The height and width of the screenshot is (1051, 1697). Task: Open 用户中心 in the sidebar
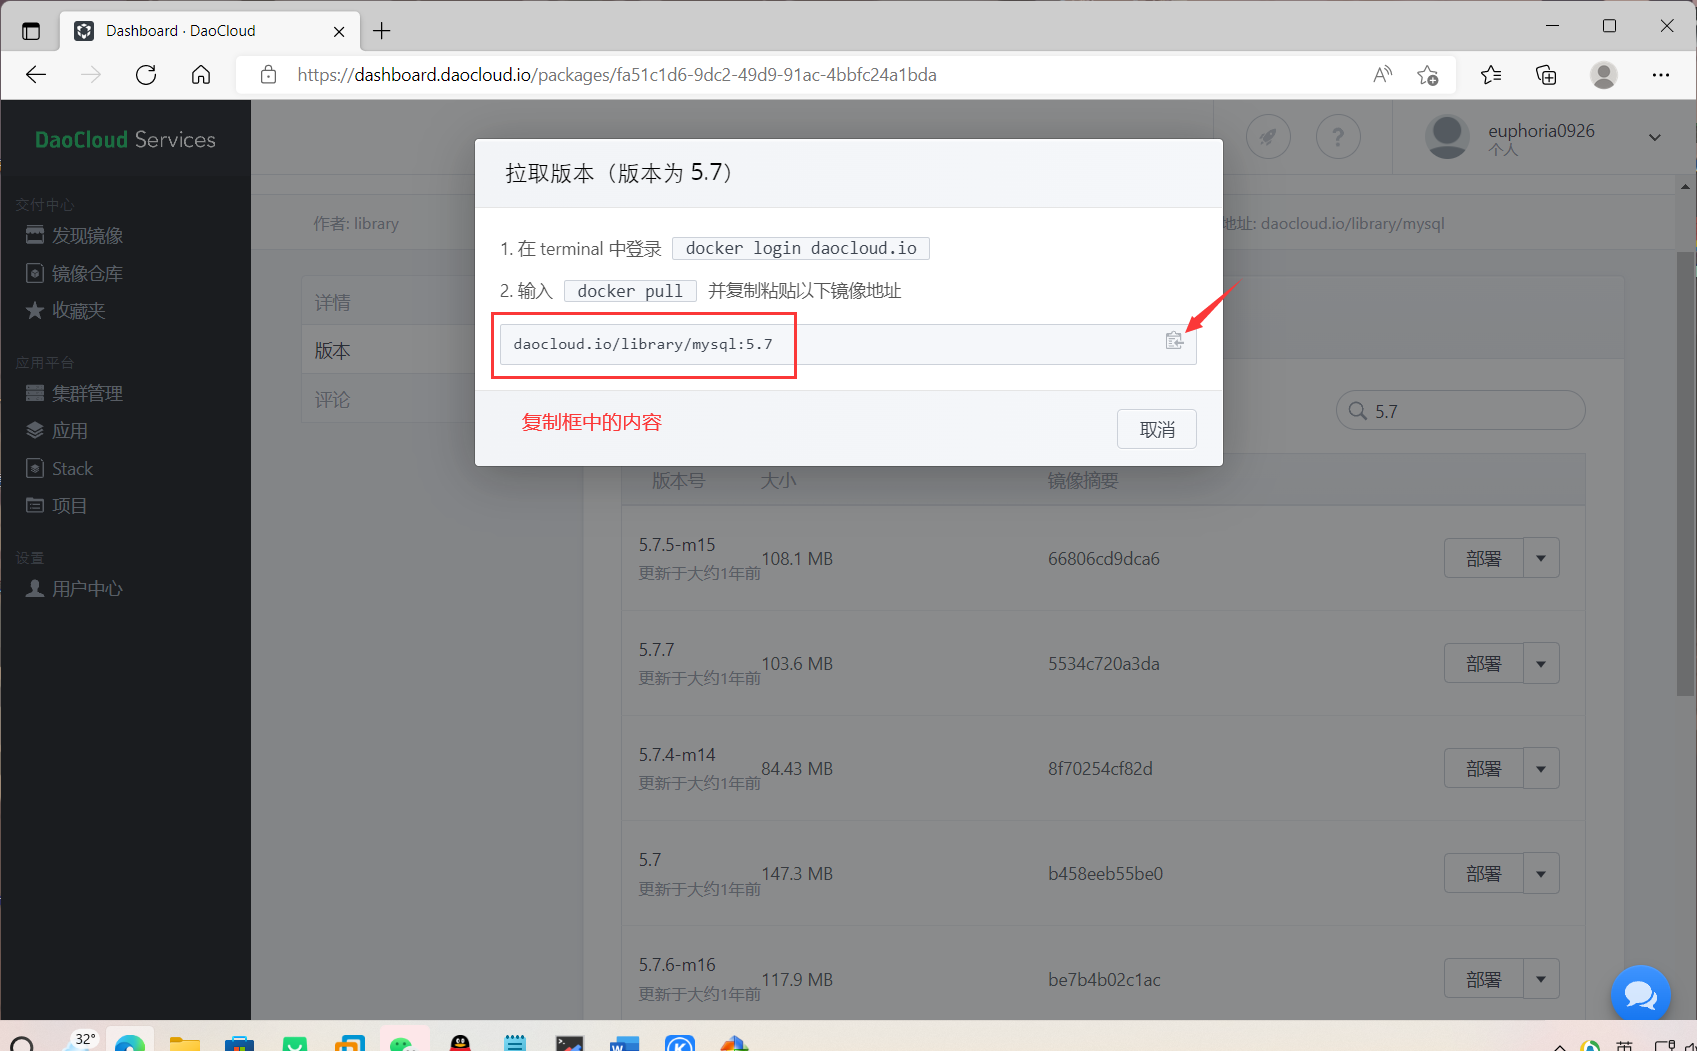[x=75, y=588]
